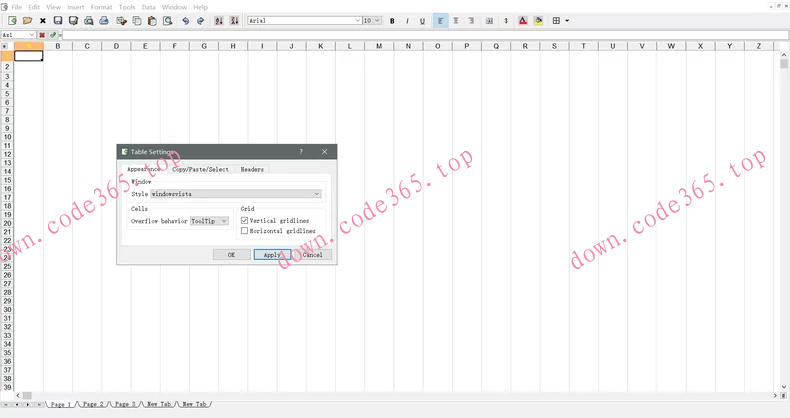This screenshot has width=790, height=418.
Task: Sort ascending using the toolbar icon
Action: pos(219,21)
